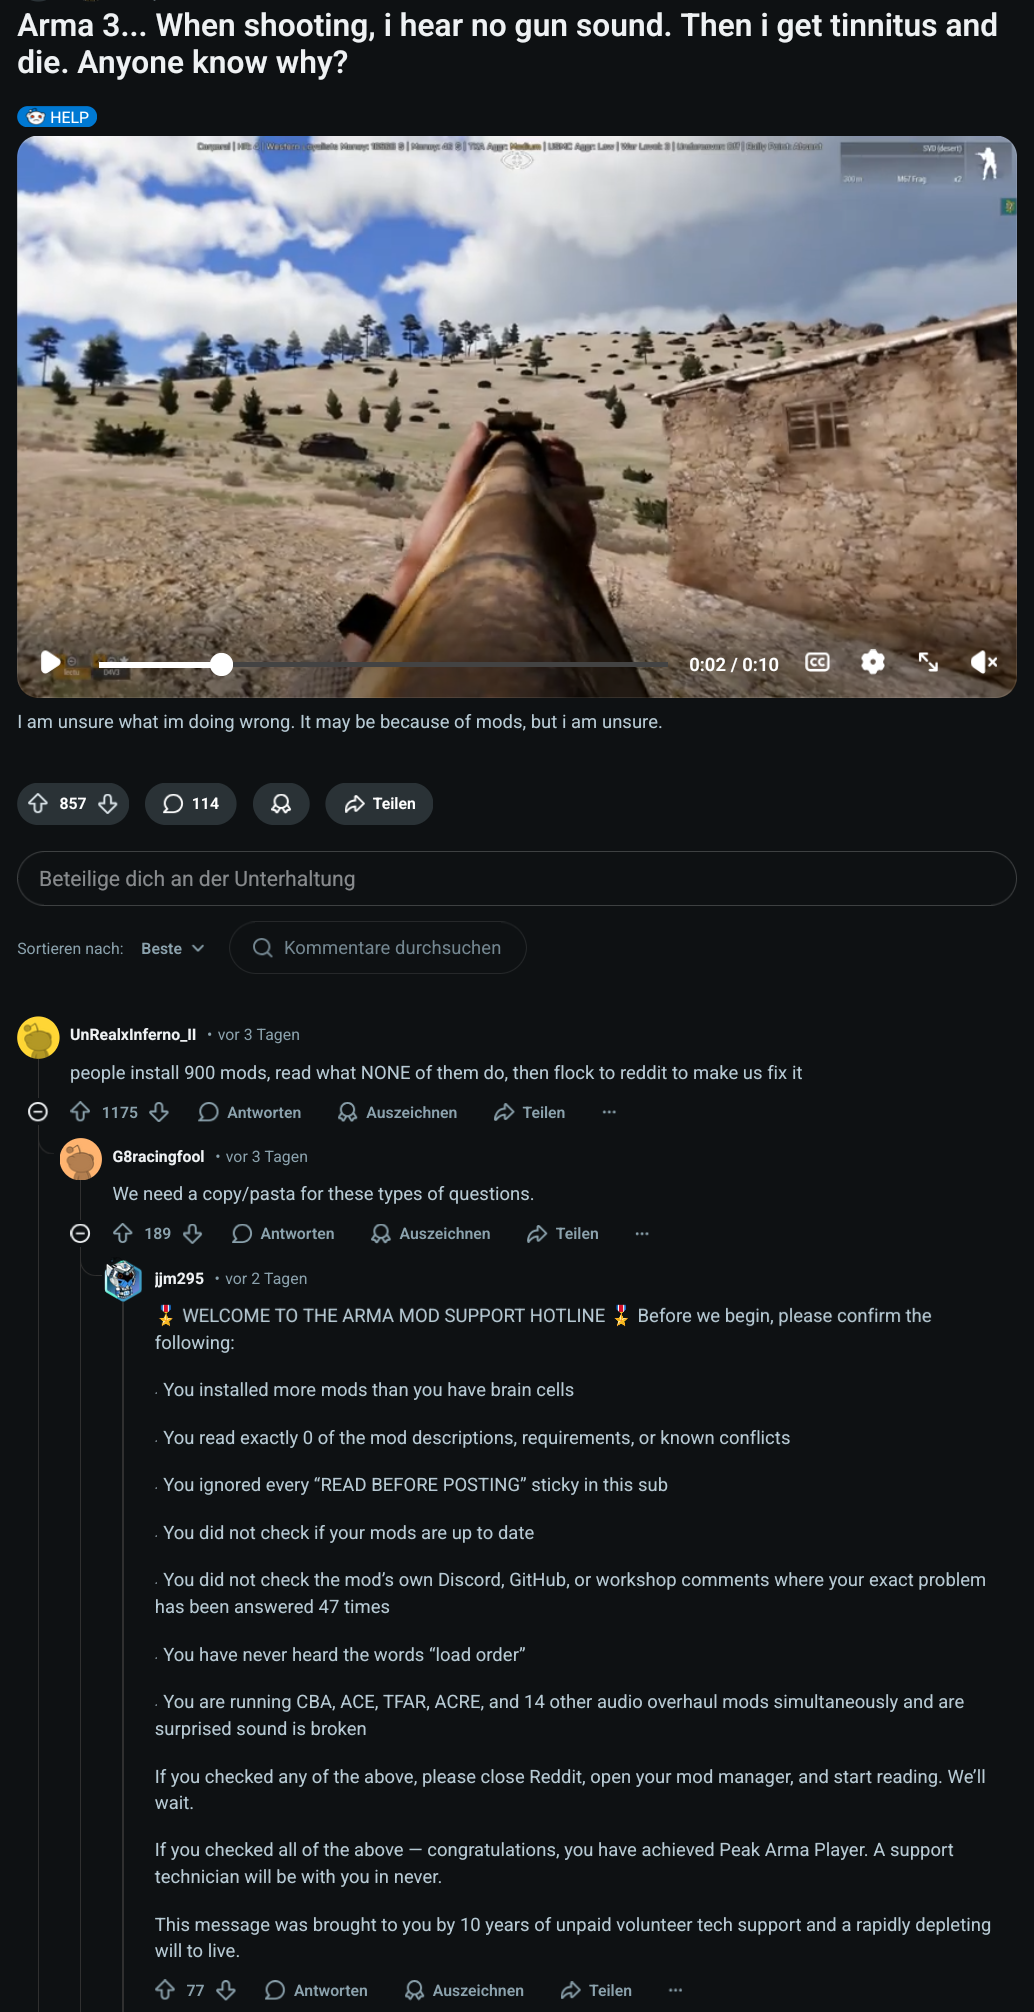Image resolution: width=1034 pixels, height=2012 pixels.
Task: Click the video progress slider handle
Action: (x=222, y=664)
